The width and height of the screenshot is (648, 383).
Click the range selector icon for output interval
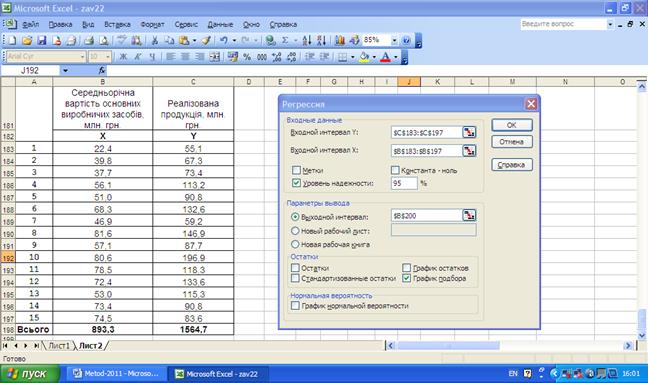(x=469, y=215)
